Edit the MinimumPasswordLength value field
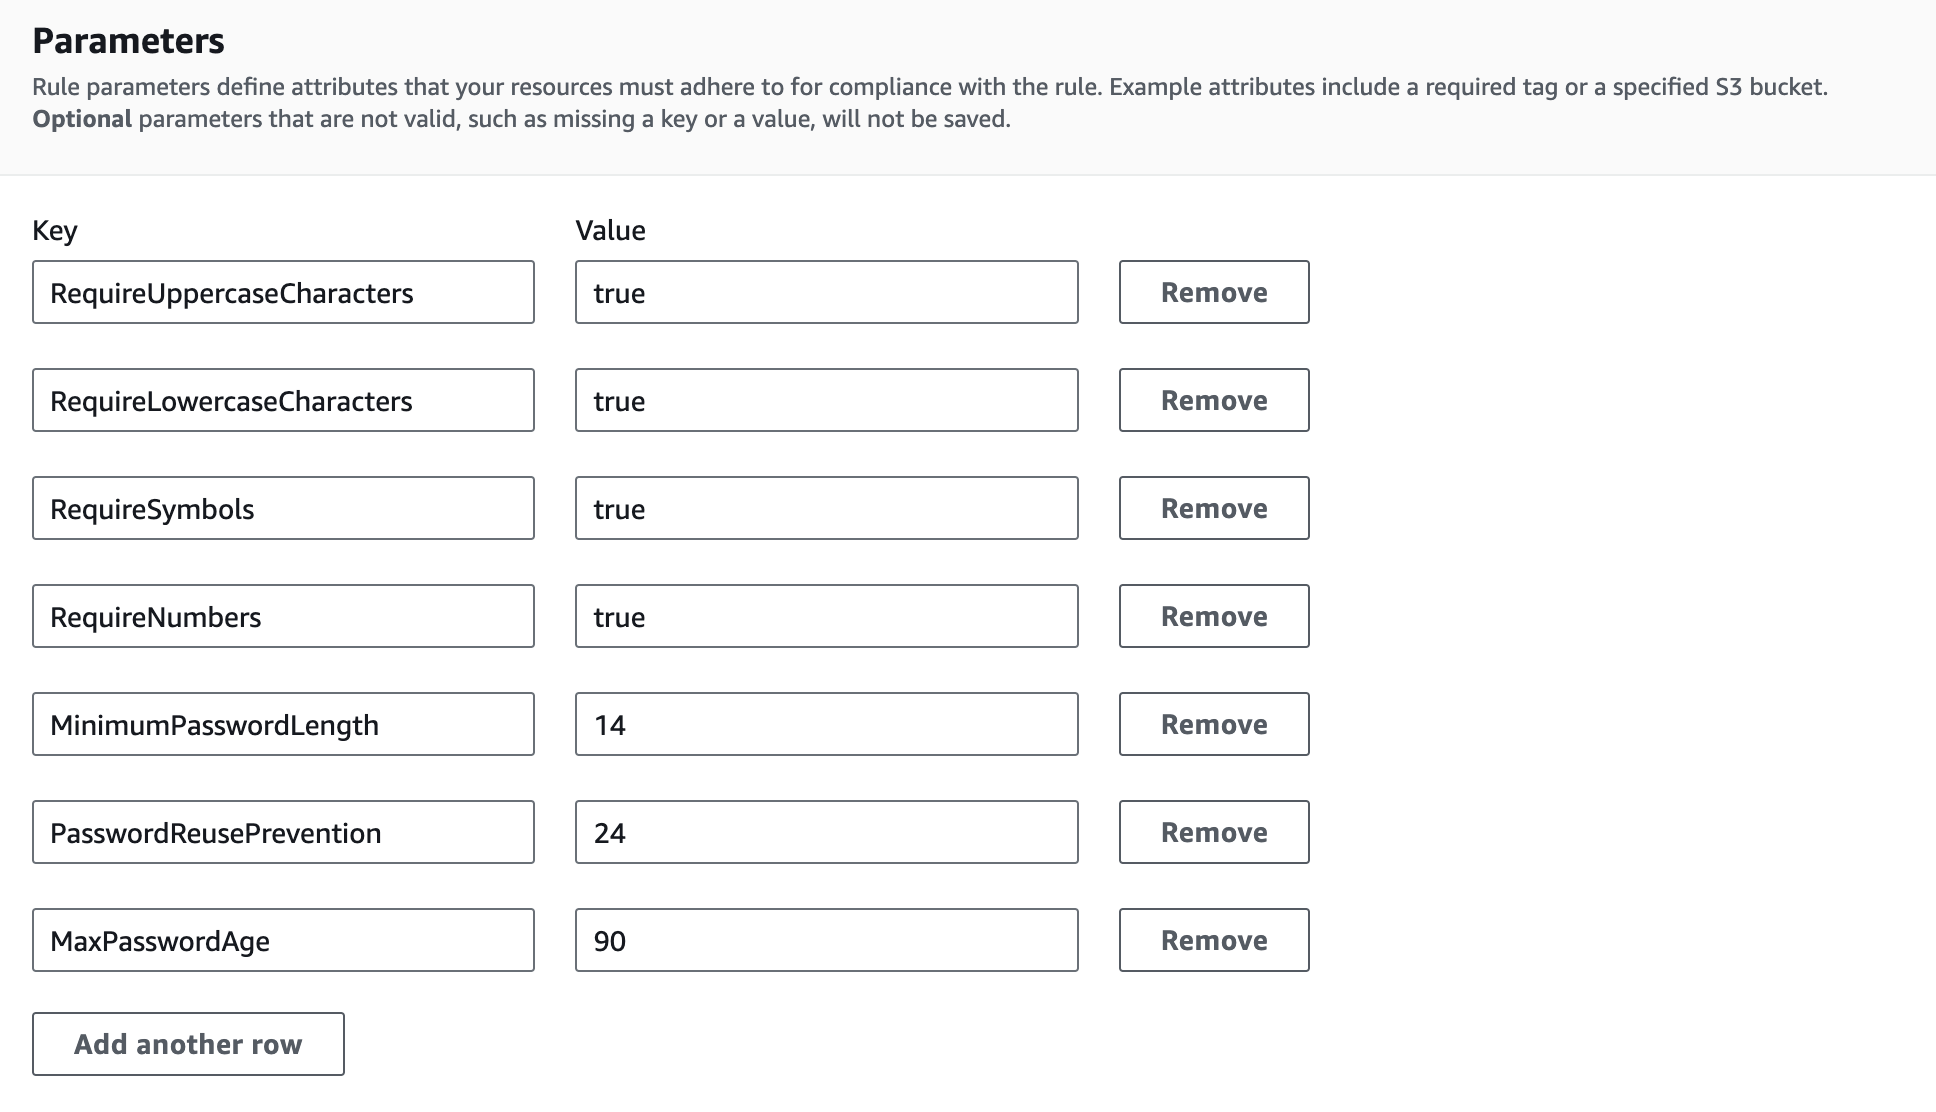 coord(826,725)
